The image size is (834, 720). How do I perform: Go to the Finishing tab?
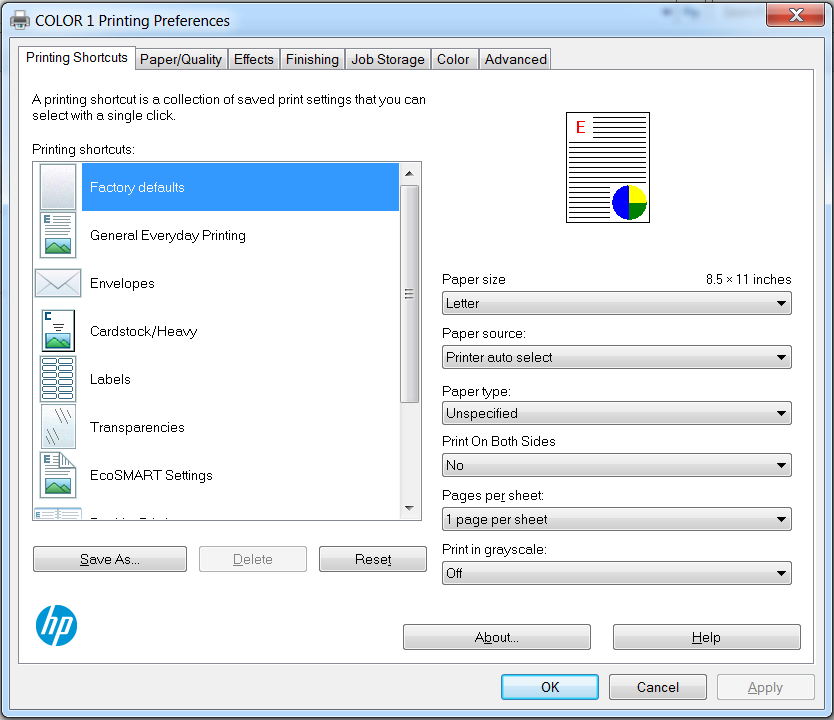pyautogui.click(x=312, y=60)
